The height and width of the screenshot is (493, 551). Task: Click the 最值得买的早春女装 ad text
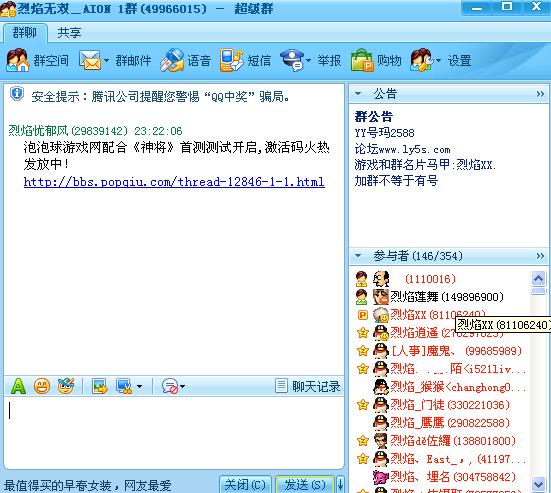coord(88,486)
